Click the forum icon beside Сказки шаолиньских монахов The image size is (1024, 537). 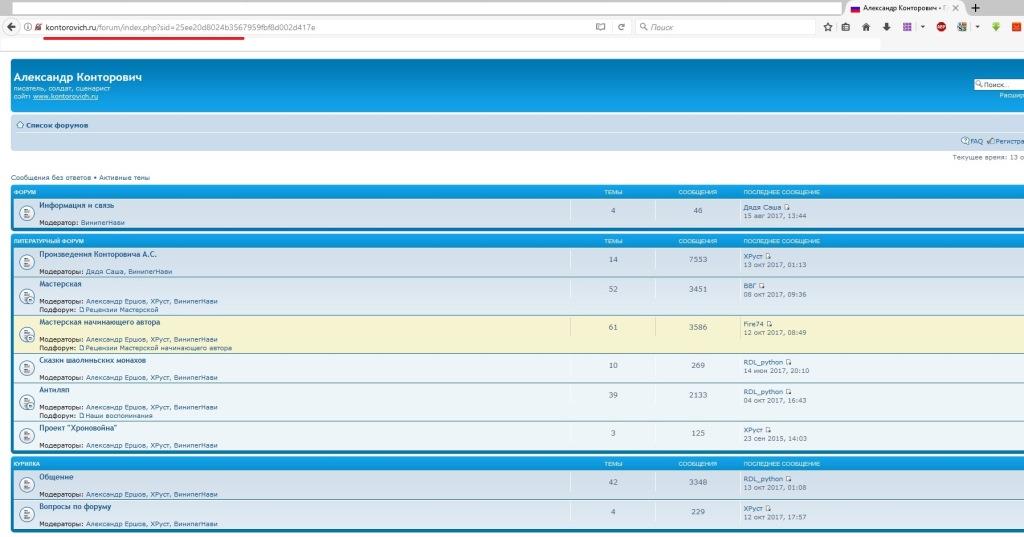pos(27,368)
